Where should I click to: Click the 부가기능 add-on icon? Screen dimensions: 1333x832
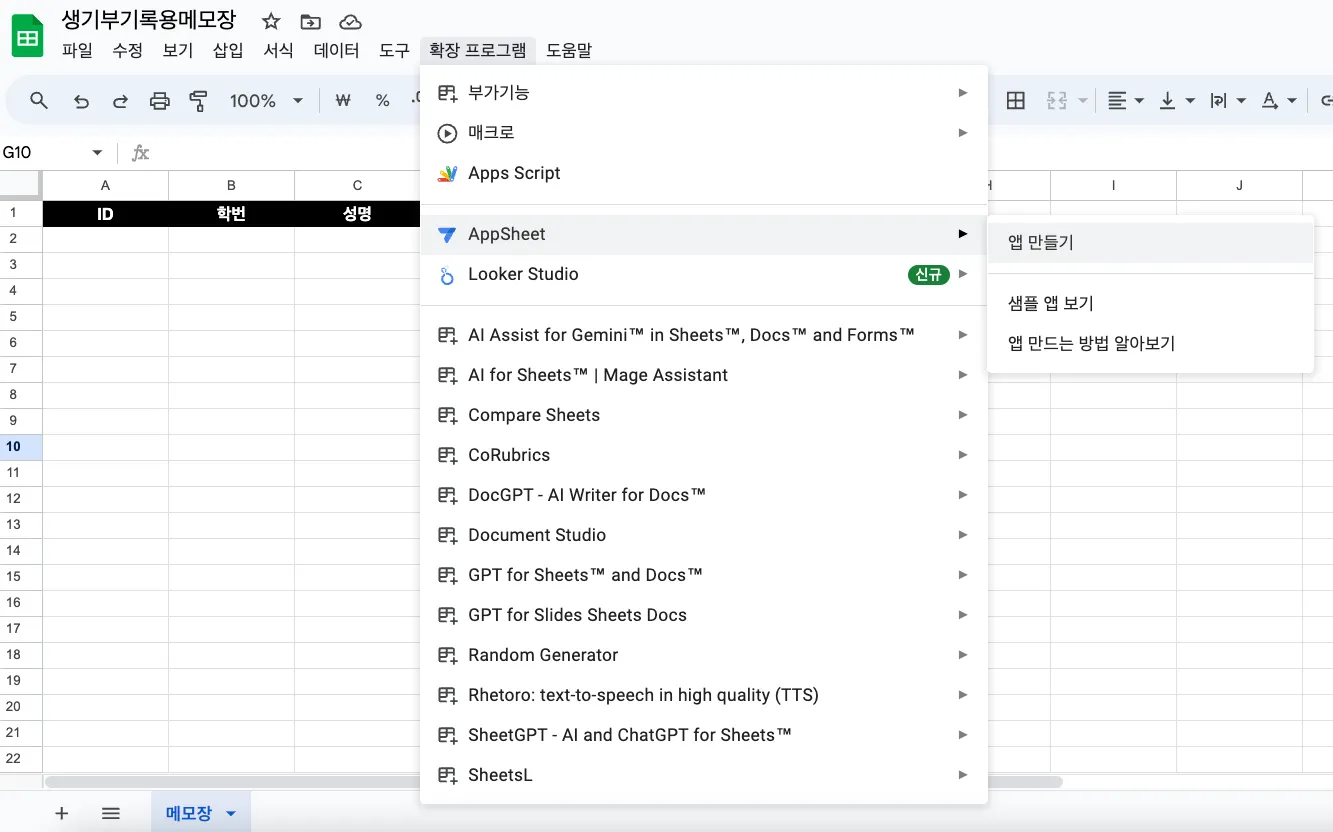(448, 93)
